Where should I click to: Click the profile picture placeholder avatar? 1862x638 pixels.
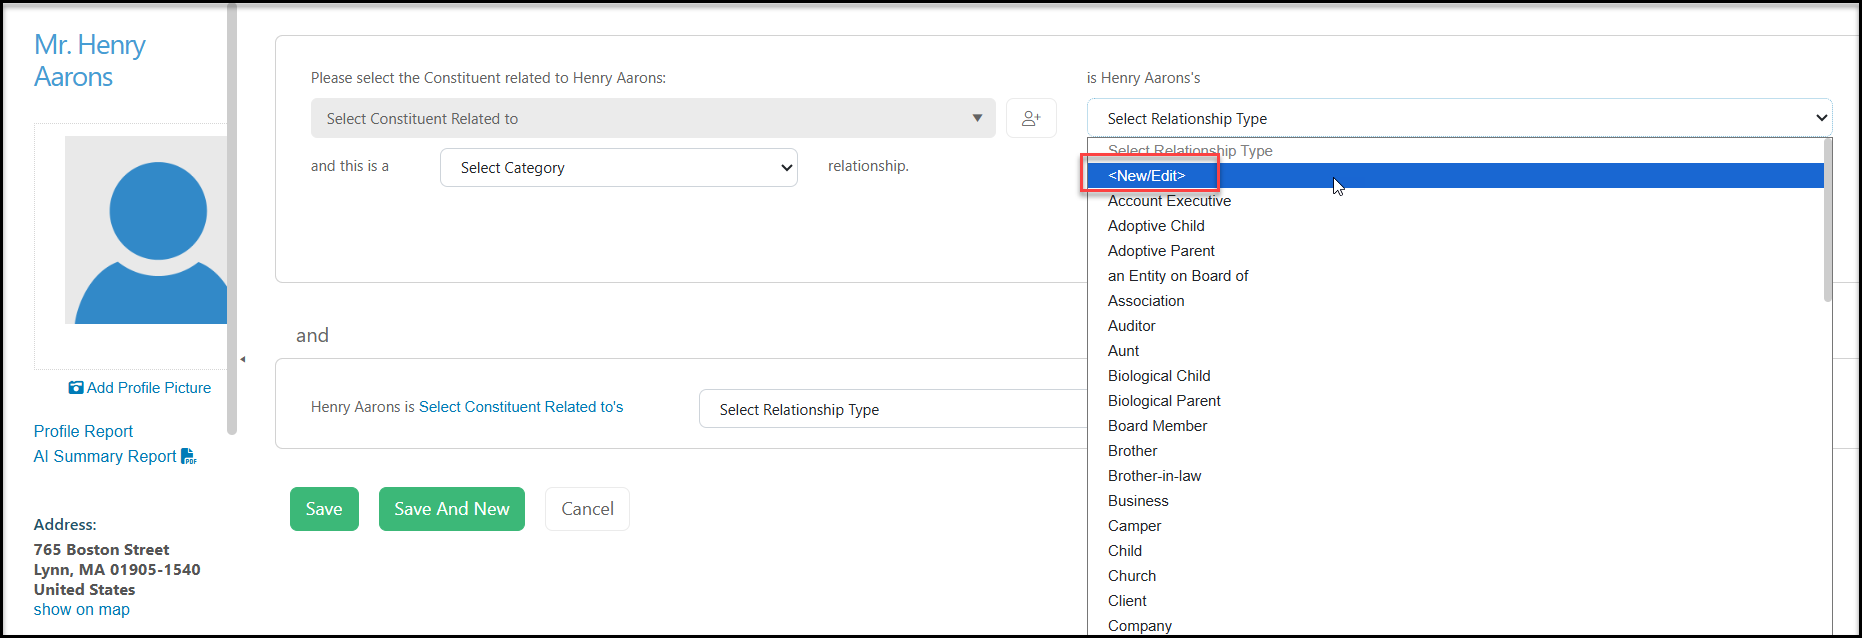click(146, 230)
